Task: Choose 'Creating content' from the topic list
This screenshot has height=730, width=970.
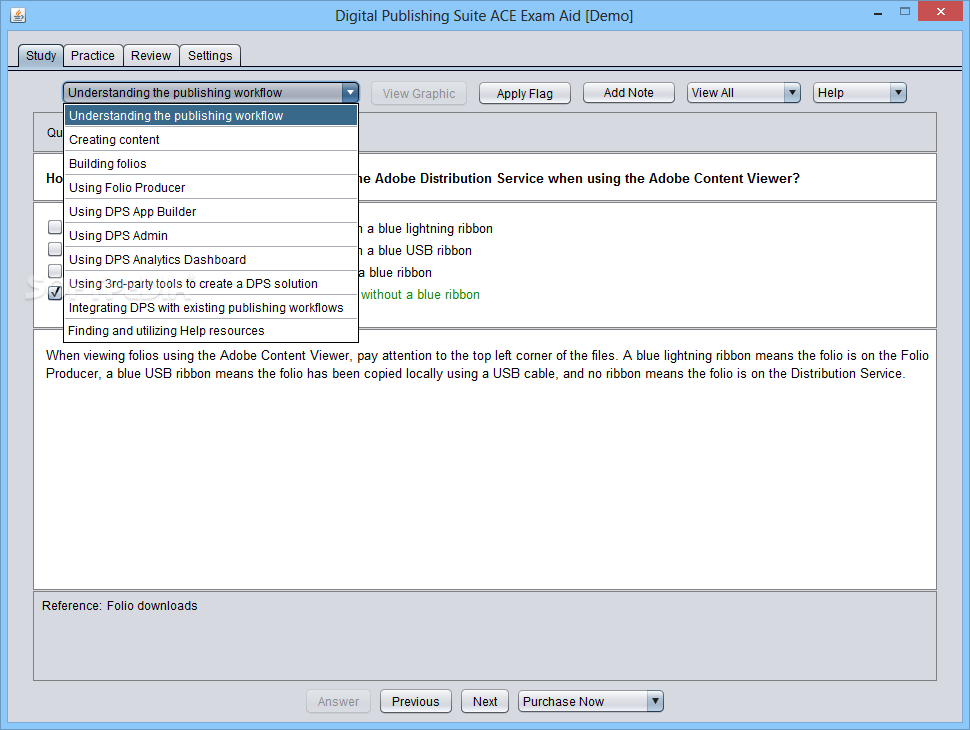Action: (211, 140)
